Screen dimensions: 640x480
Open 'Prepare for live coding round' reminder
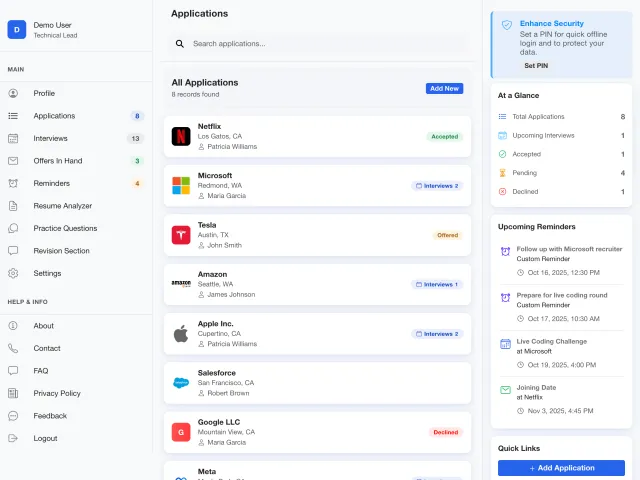tap(561, 307)
